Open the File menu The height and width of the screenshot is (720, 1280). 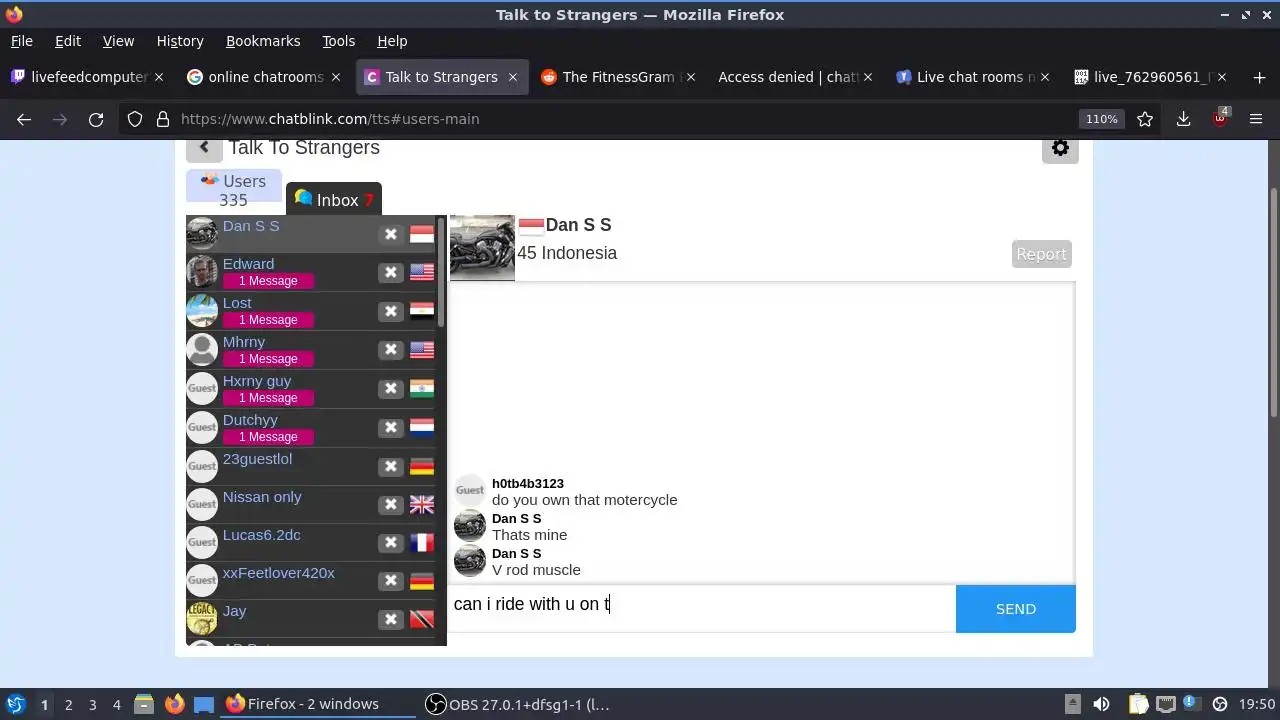coord(21,41)
